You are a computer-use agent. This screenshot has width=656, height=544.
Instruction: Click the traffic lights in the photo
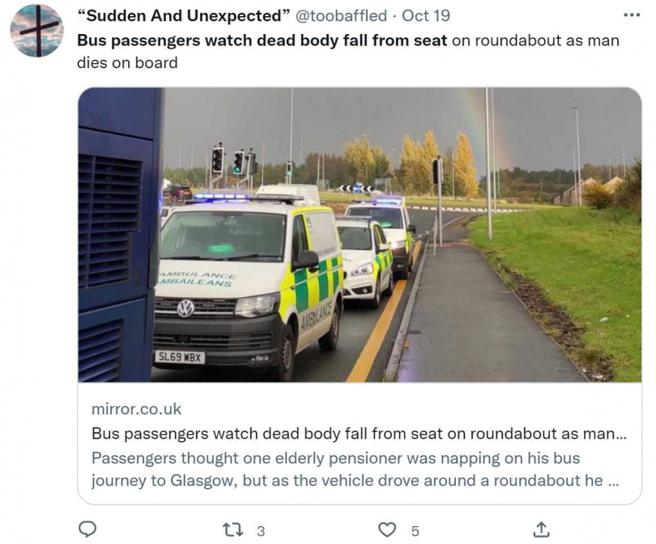pos(234,161)
